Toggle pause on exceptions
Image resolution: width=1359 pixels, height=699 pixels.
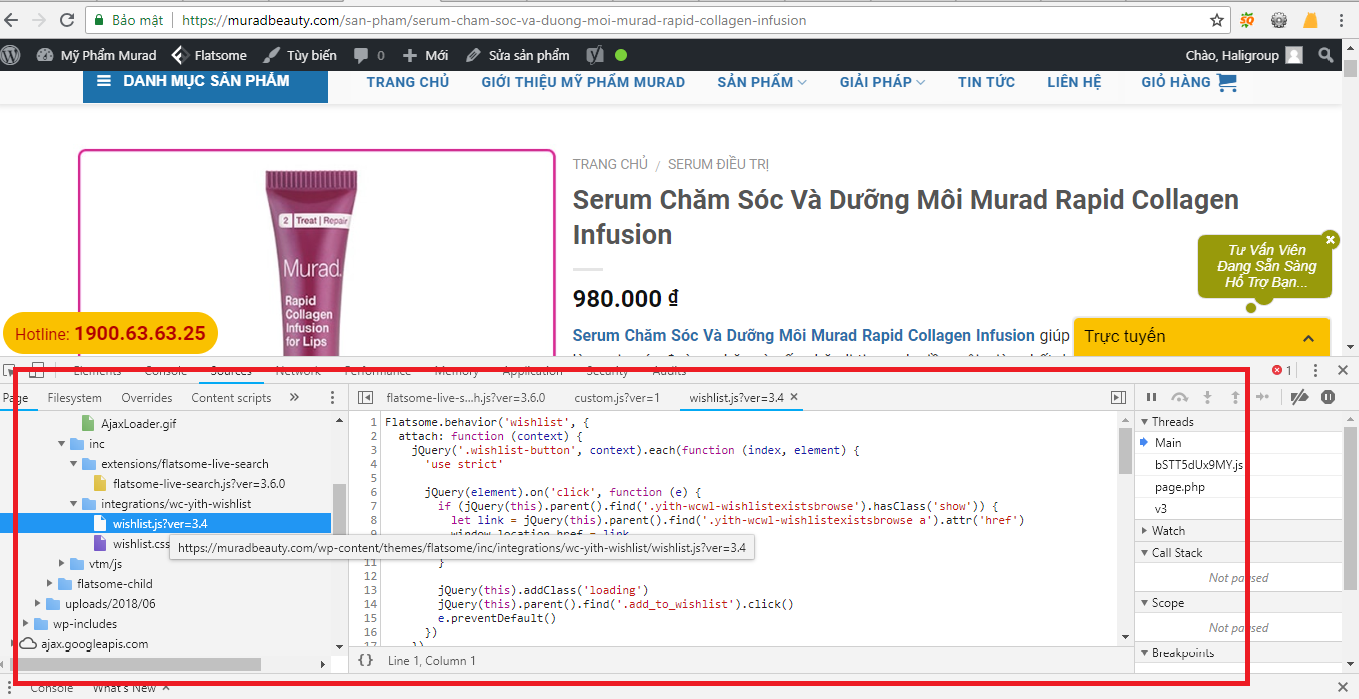coord(1328,397)
